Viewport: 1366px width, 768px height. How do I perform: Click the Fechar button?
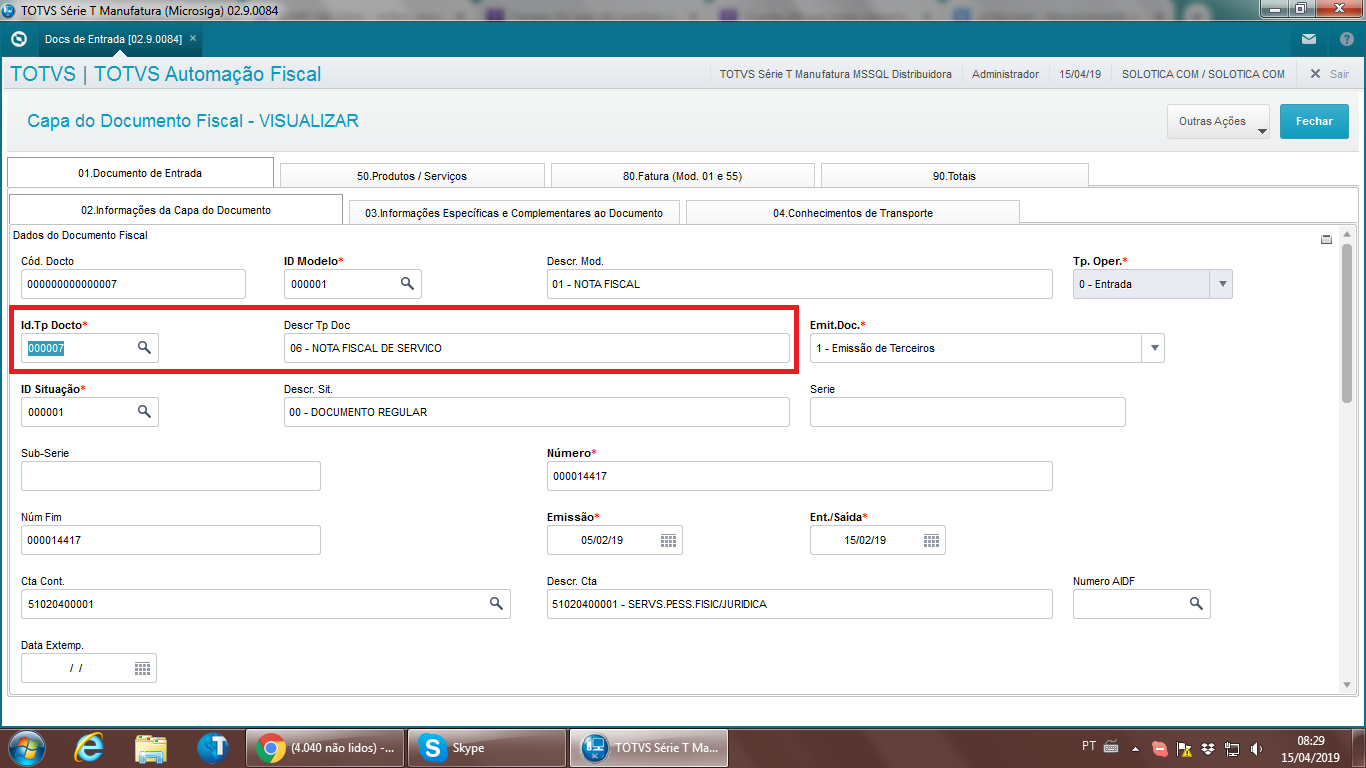click(x=1314, y=122)
